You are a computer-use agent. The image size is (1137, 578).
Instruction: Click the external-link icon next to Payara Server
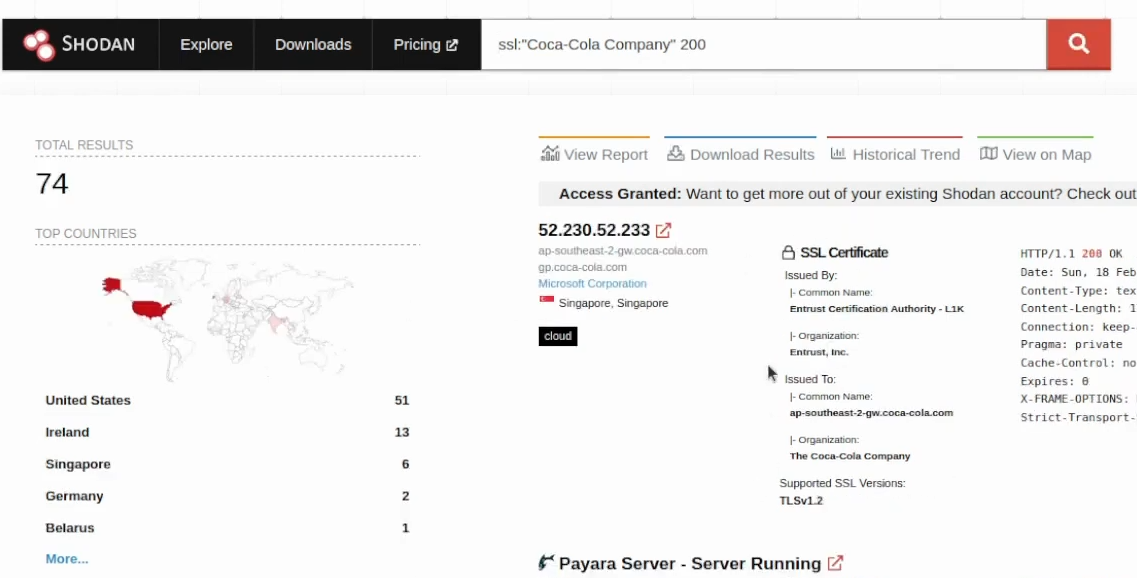click(835, 563)
